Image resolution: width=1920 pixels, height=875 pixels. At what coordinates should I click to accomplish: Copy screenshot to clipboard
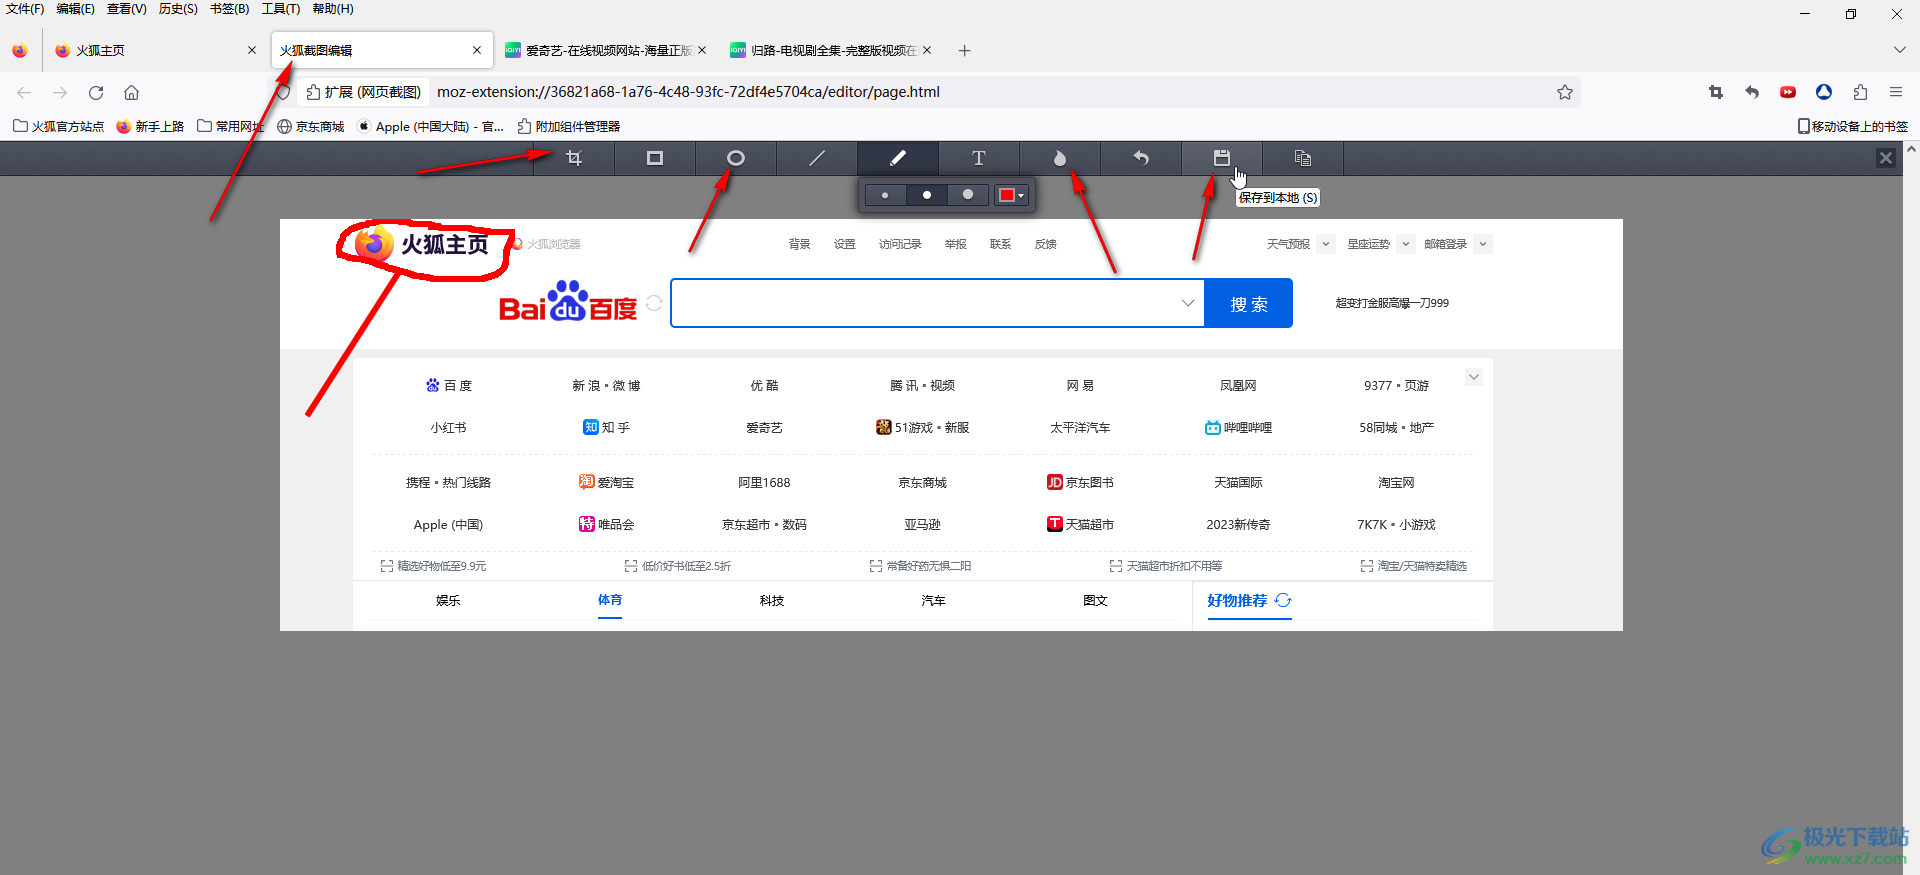[x=1303, y=158]
